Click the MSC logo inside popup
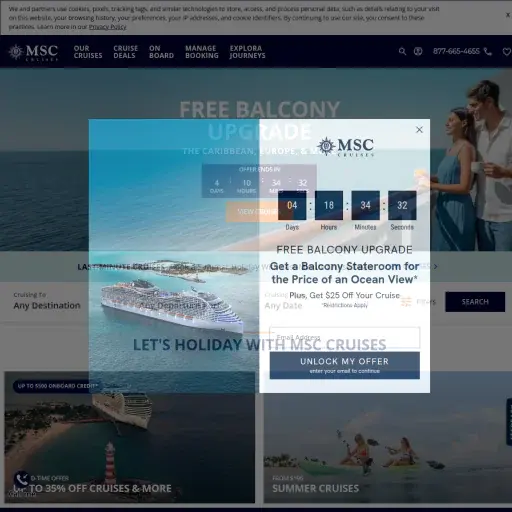This screenshot has width=512, height=512. click(345, 147)
